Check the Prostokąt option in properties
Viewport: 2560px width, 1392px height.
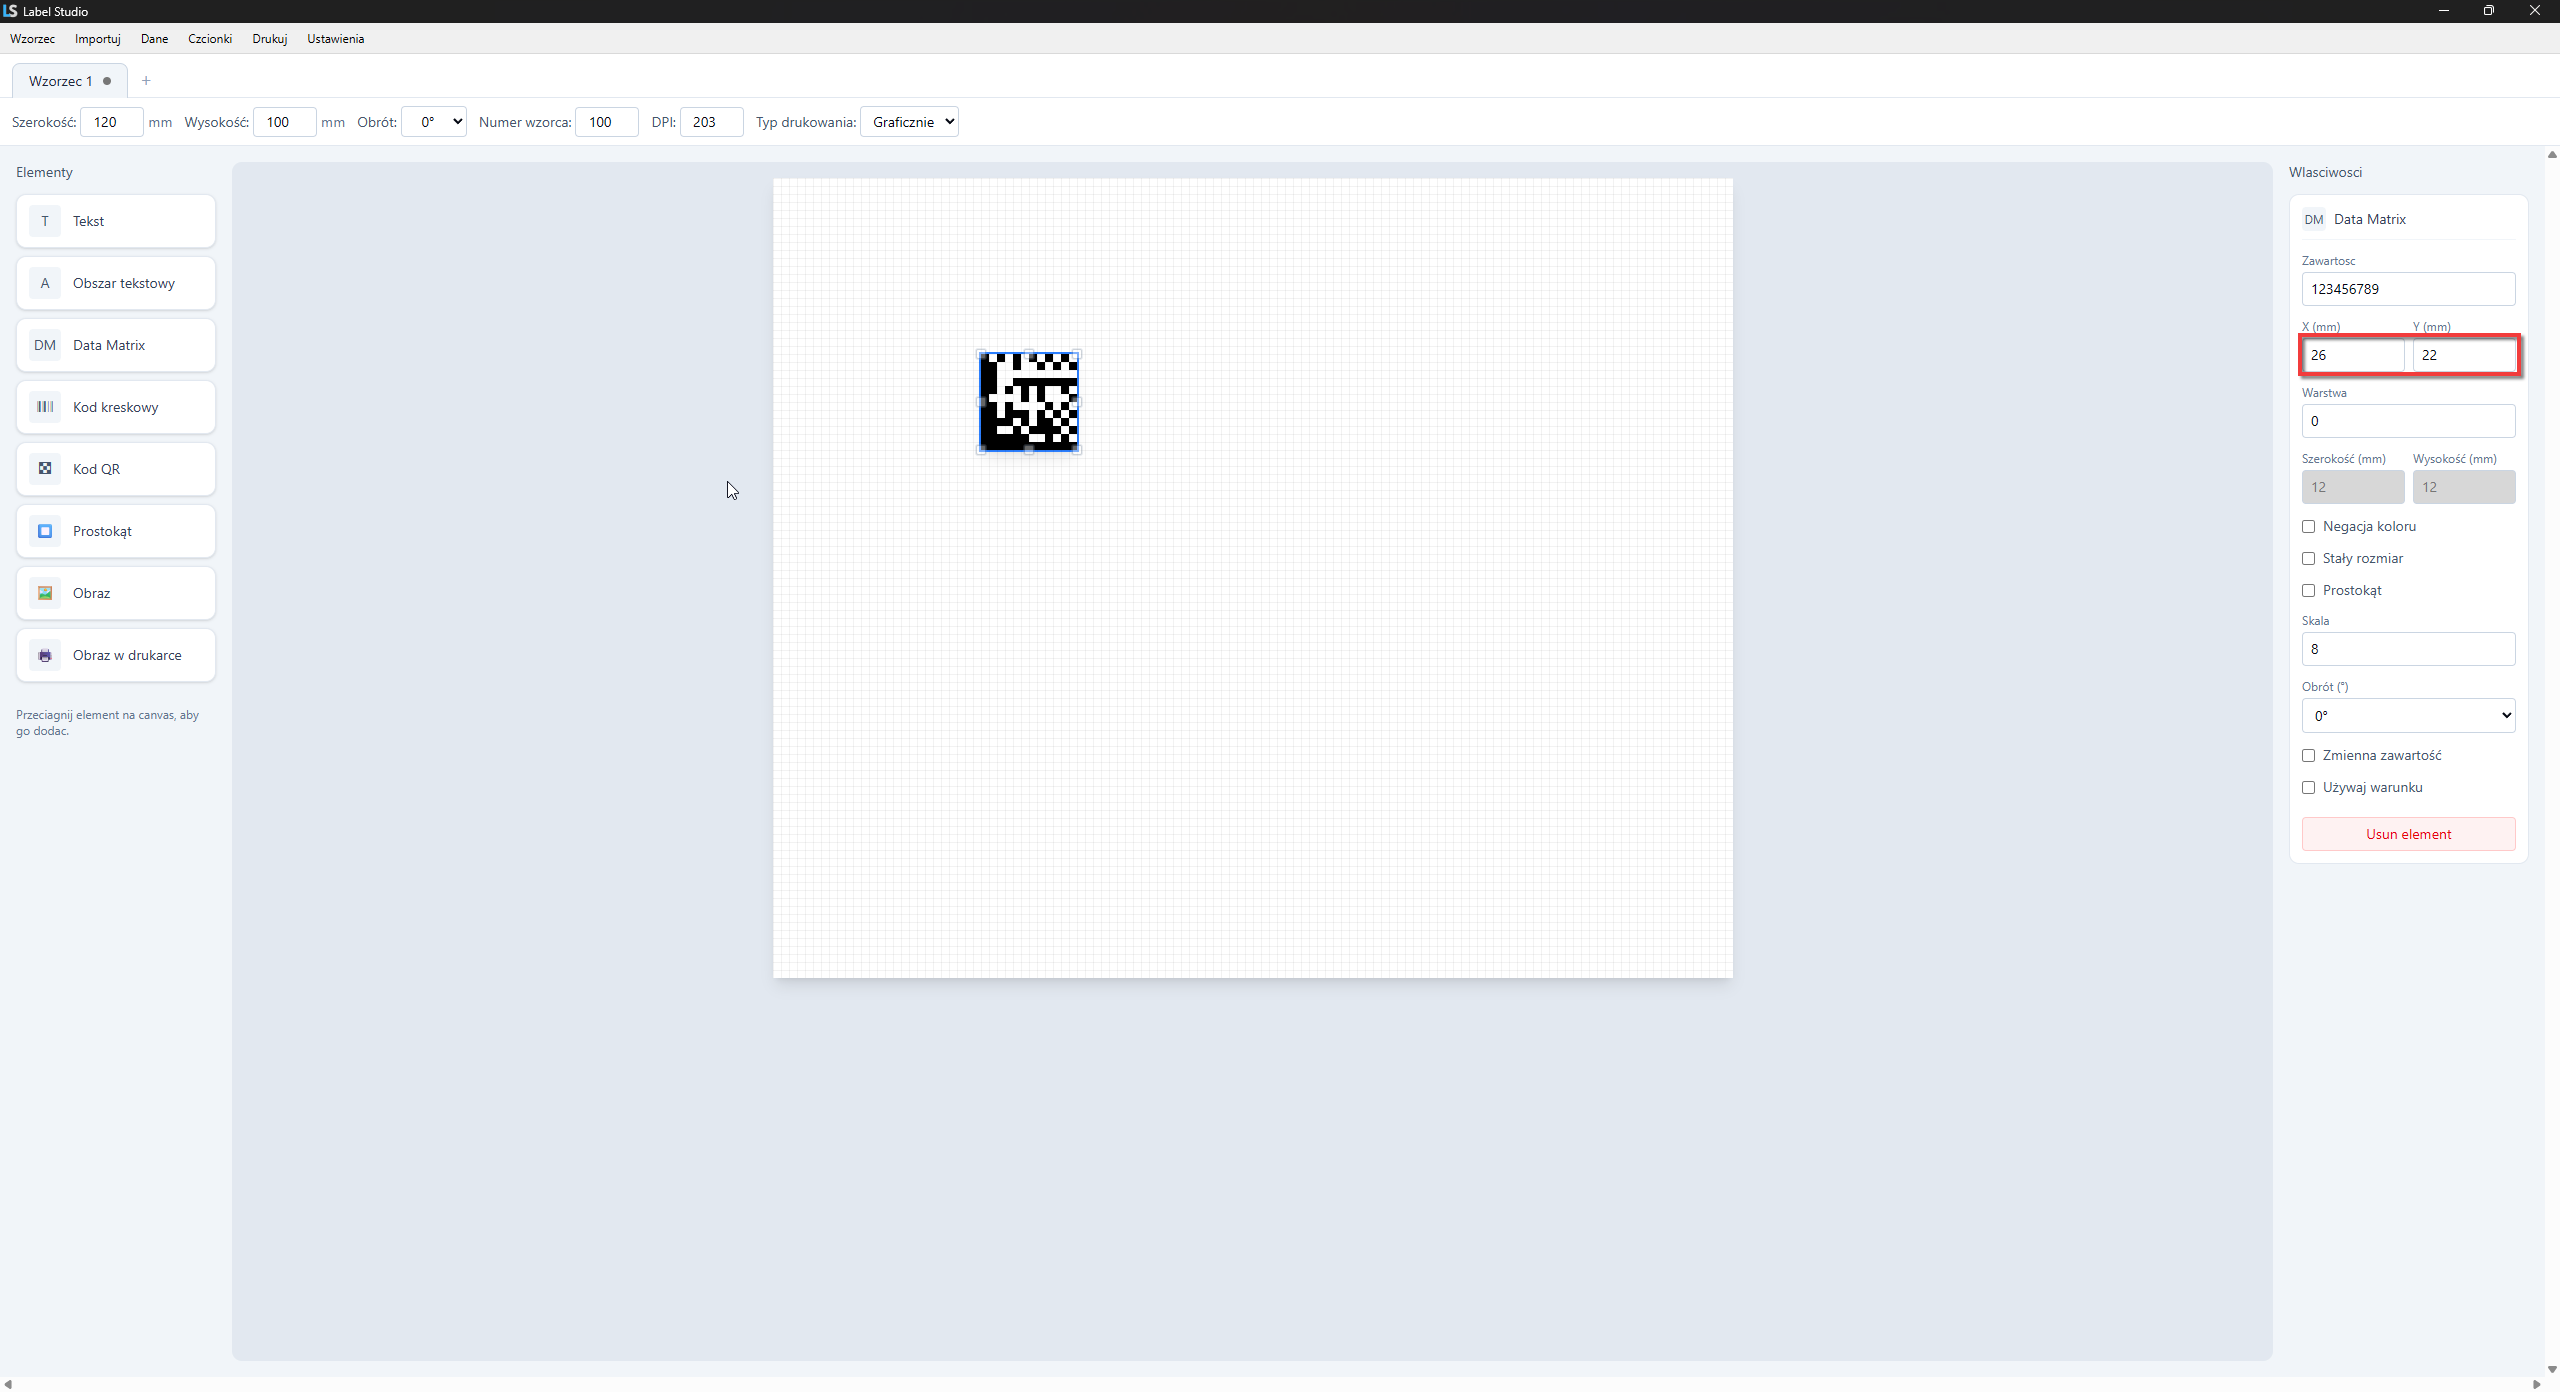(2308, 590)
